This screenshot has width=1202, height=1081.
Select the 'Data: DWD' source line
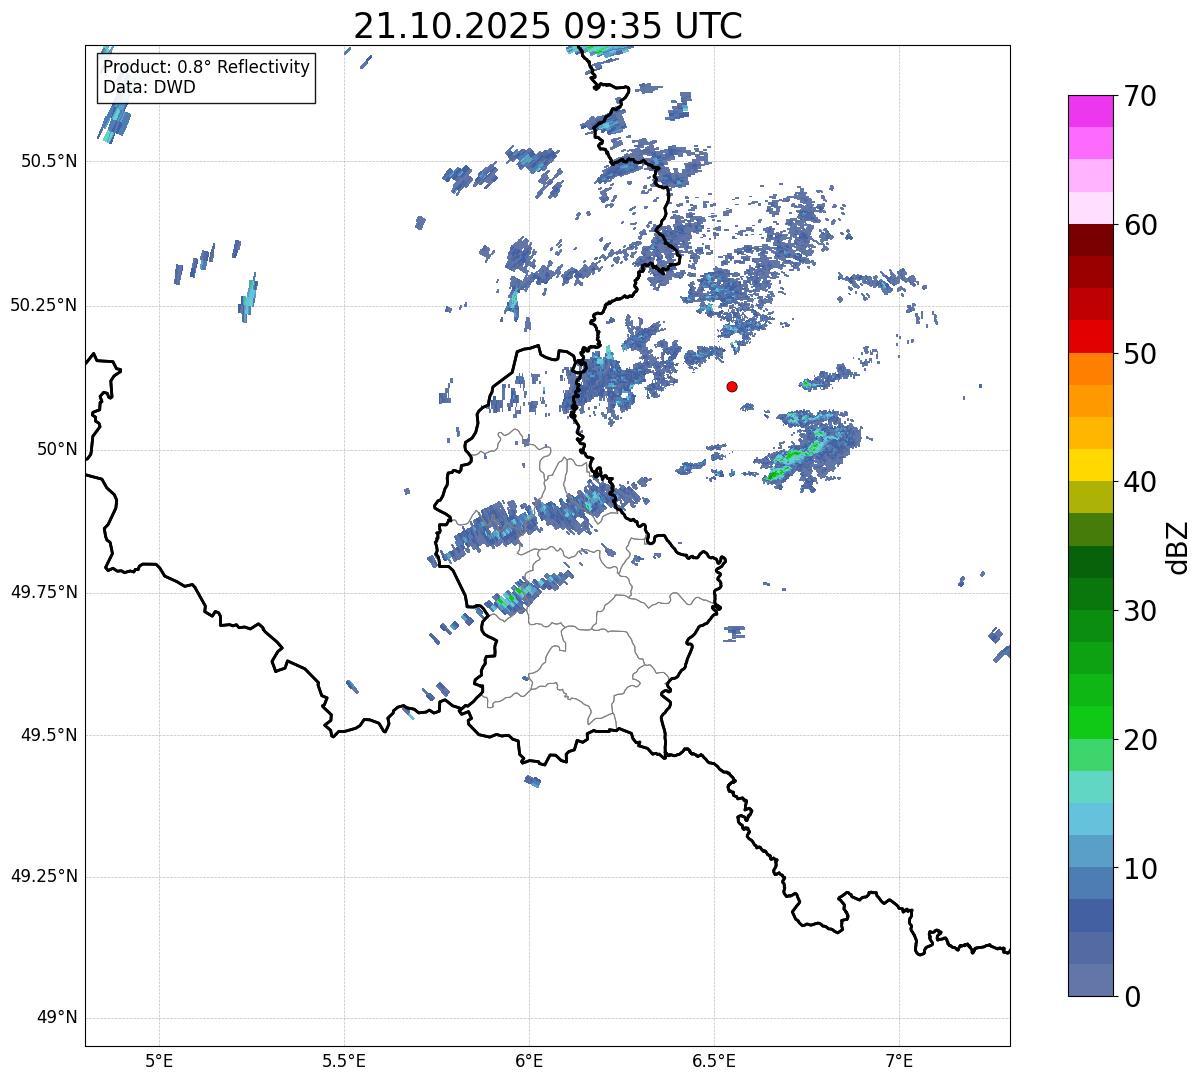[x=149, y=87]
